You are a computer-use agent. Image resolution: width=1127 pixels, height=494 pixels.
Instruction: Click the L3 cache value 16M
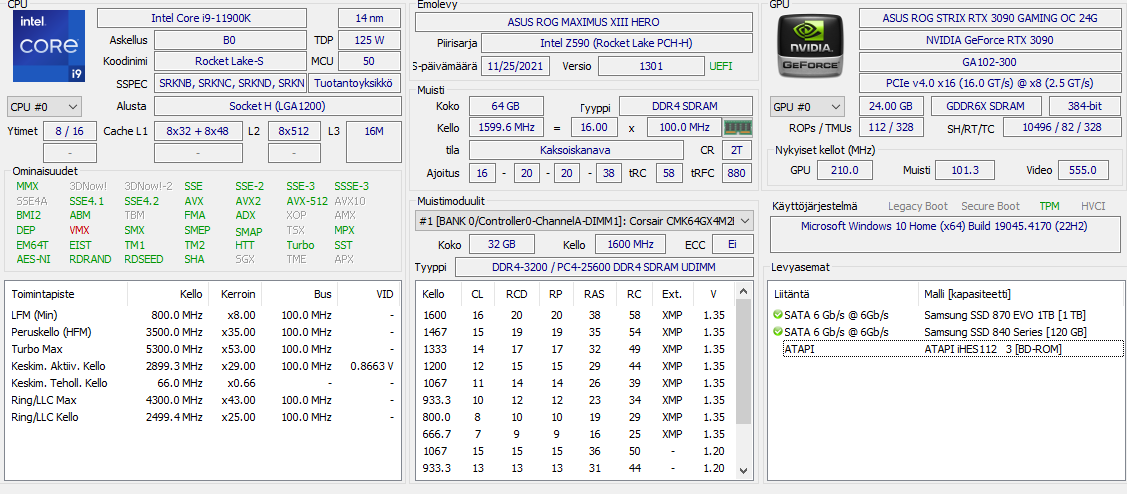(374, 142)
